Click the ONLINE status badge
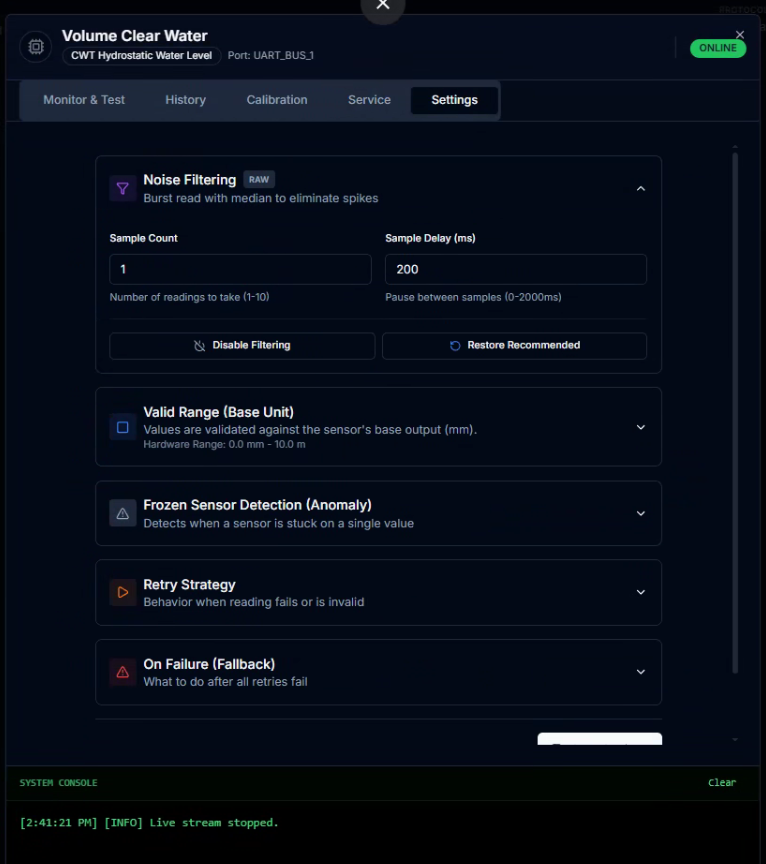Image resolution: width=766 pixels, height=864 pixels. point(718,48)
